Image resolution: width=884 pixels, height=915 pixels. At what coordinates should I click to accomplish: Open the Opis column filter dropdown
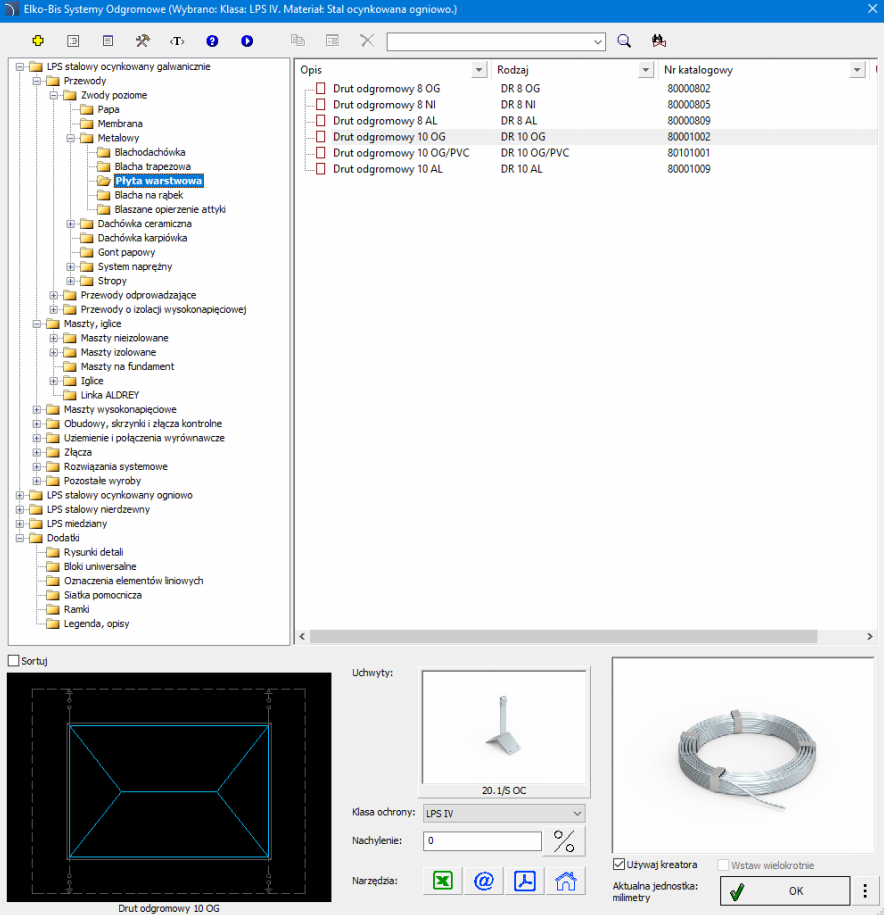pos(478,70)
